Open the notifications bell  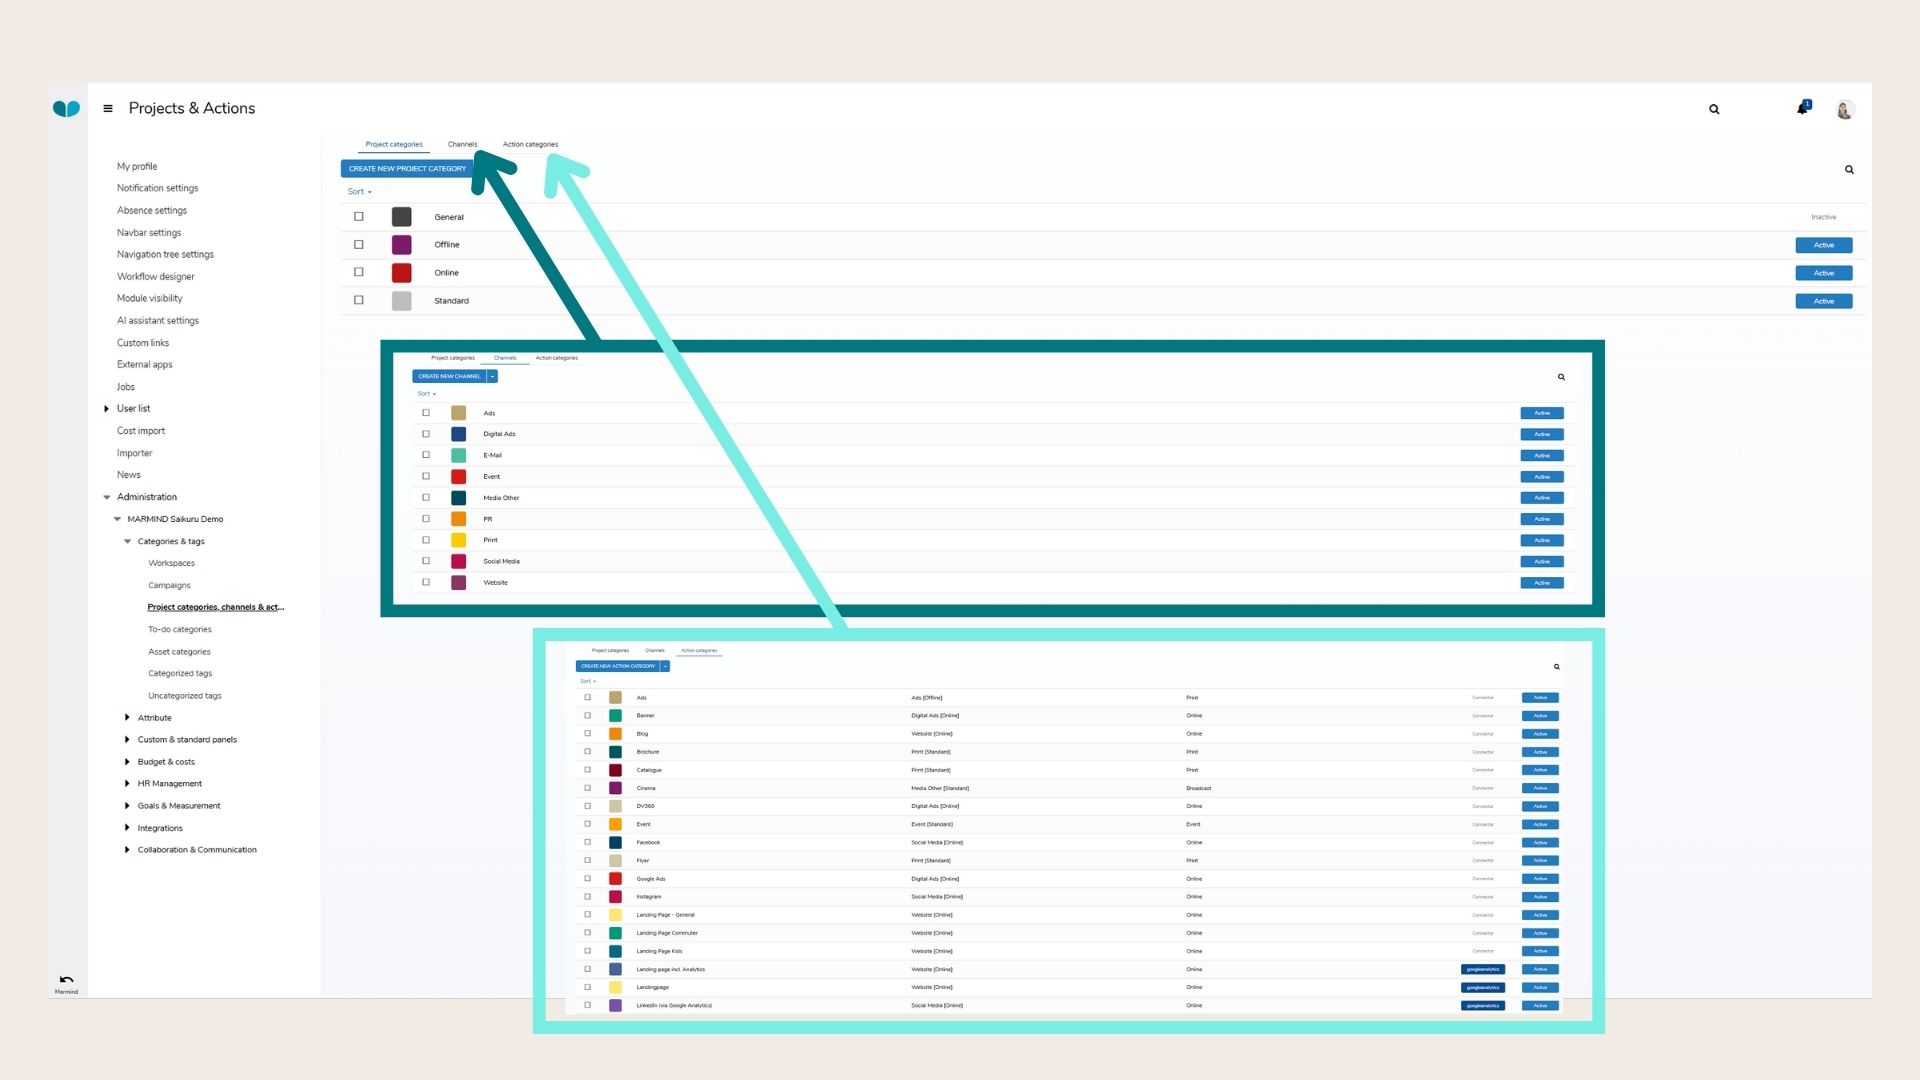click(x=1802, y=108)
